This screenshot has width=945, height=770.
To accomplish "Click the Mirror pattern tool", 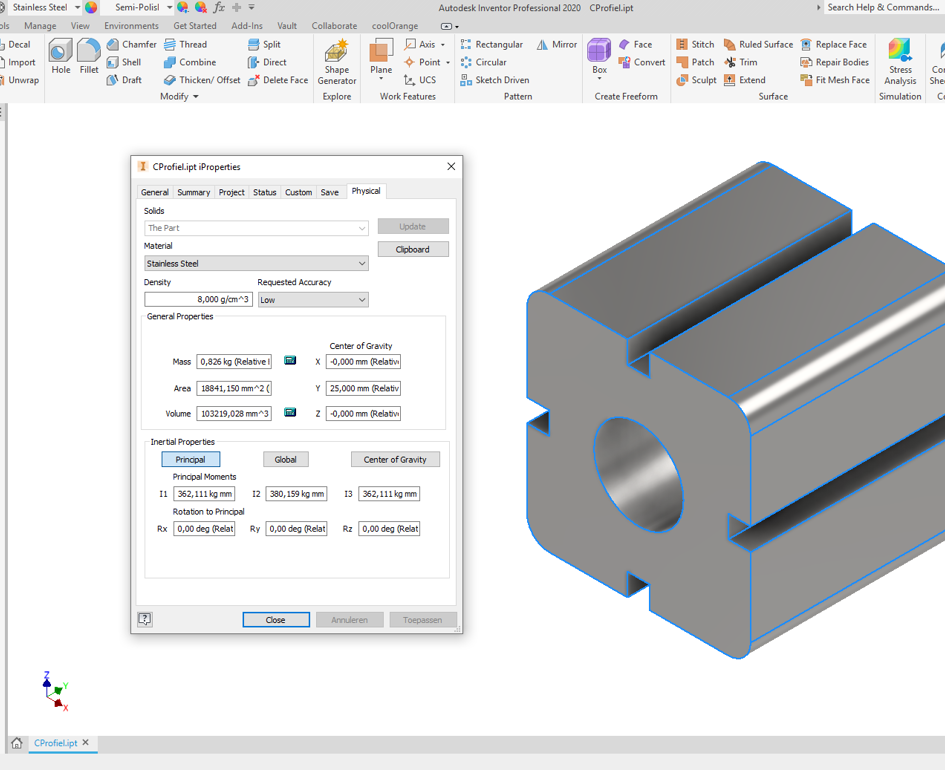I will coord(557,44).
